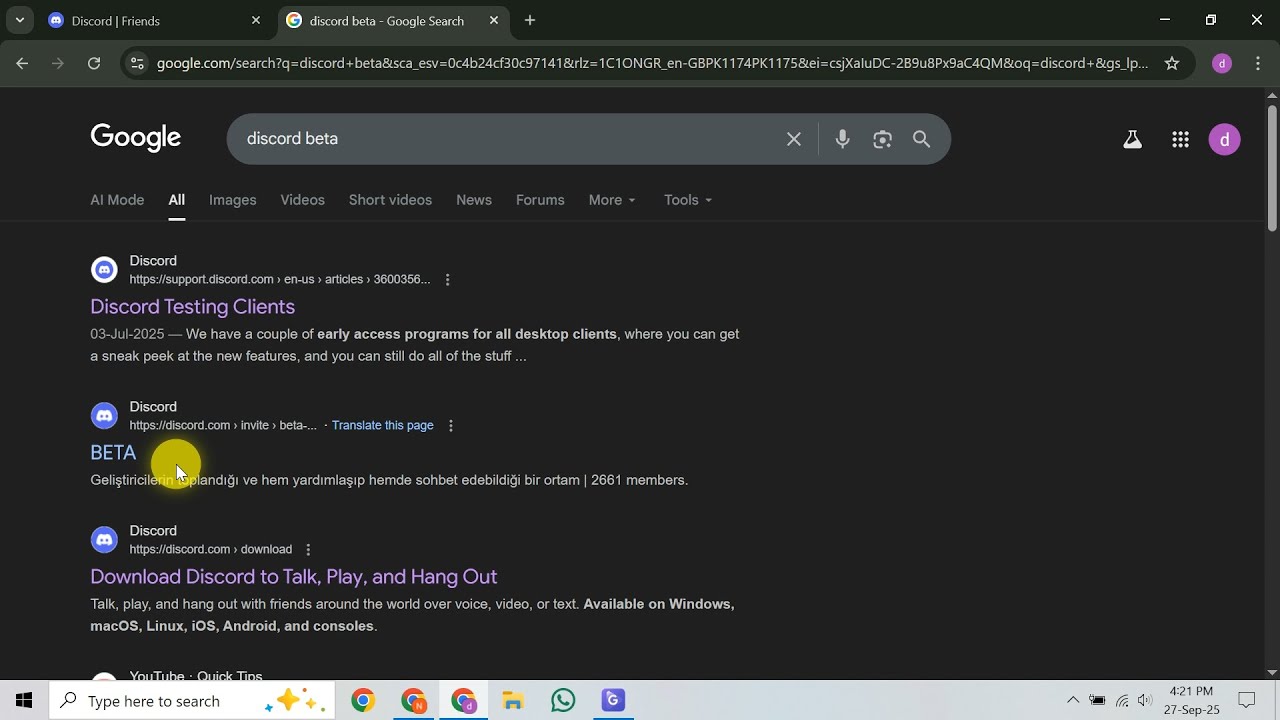Click the Chrome address bar URL
This screenshot has width=1280, height=720.
pos(652,63)
